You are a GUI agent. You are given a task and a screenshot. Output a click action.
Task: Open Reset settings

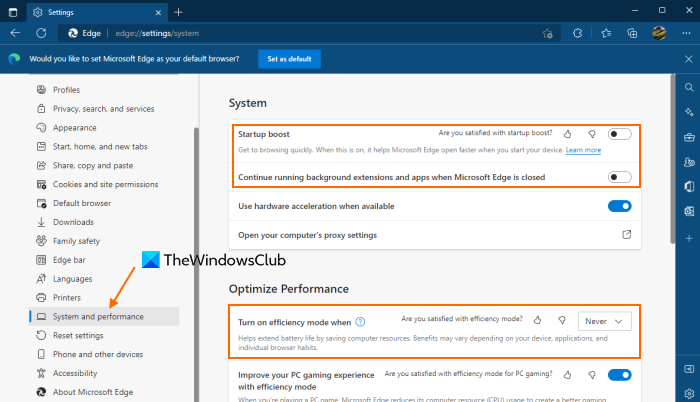(104, 335)
